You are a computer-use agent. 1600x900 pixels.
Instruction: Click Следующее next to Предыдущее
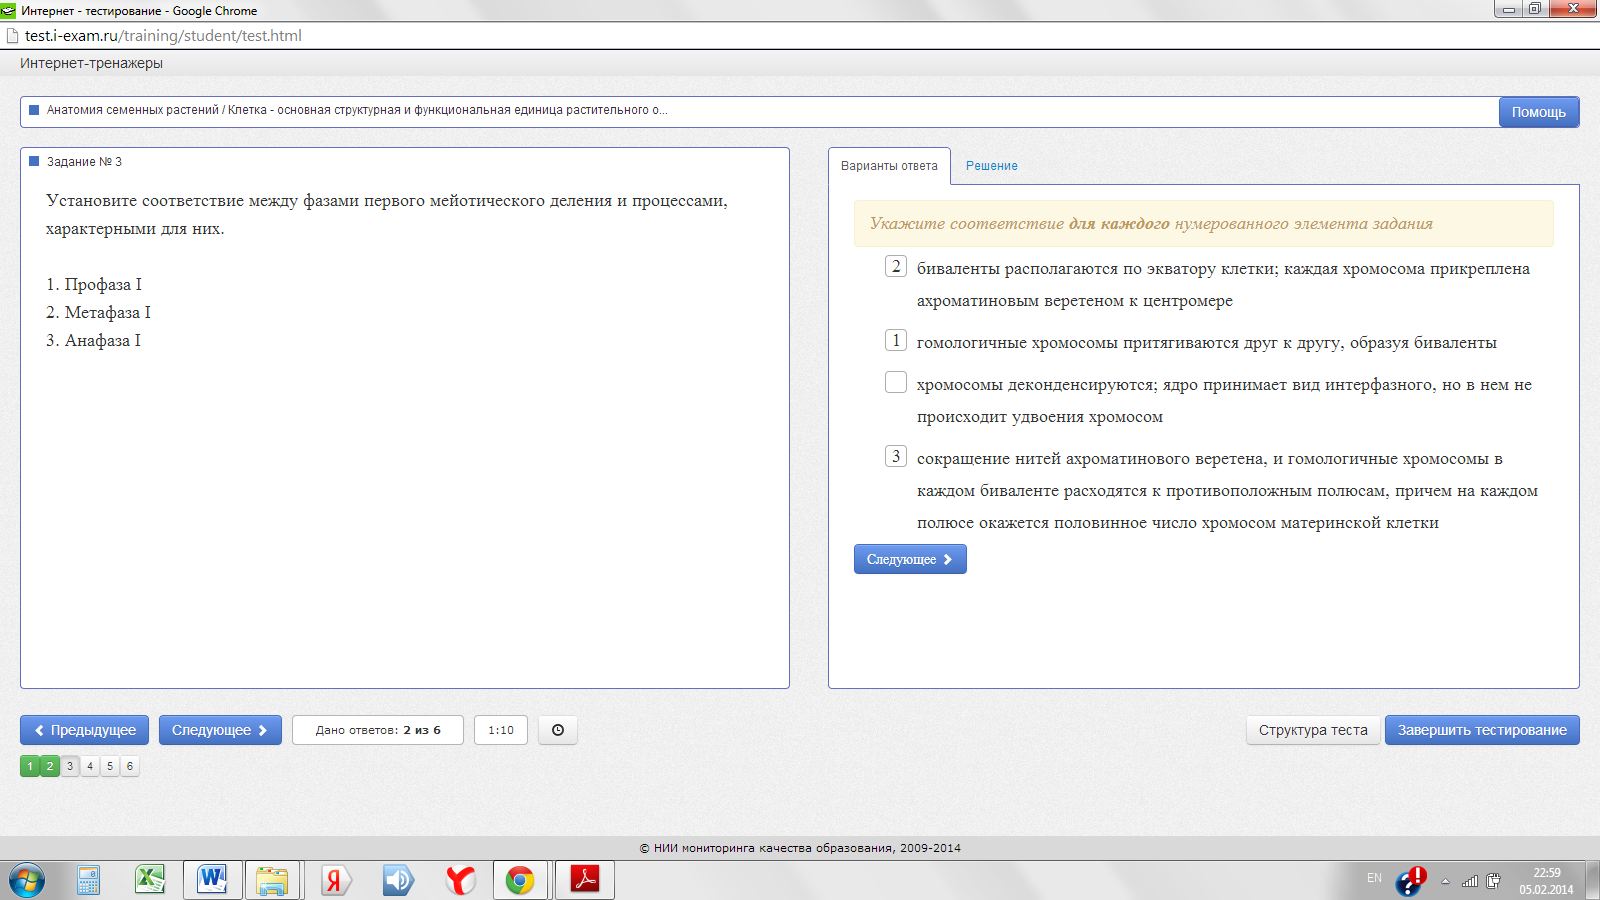220,730
